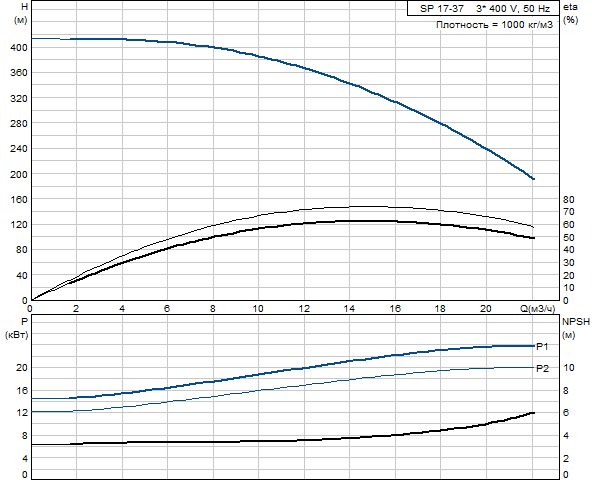Viewport: 592px width, 480px height.
Task: Click the 12 tick on power axis
Action: tap(22, 413)
